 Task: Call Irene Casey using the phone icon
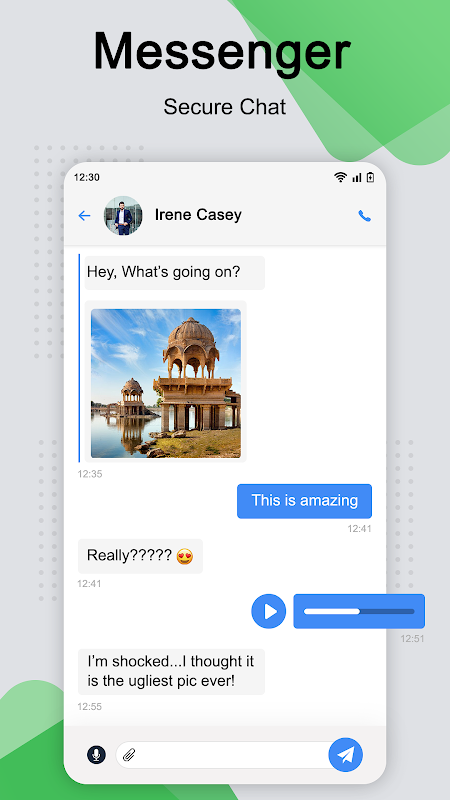point(364,216)
